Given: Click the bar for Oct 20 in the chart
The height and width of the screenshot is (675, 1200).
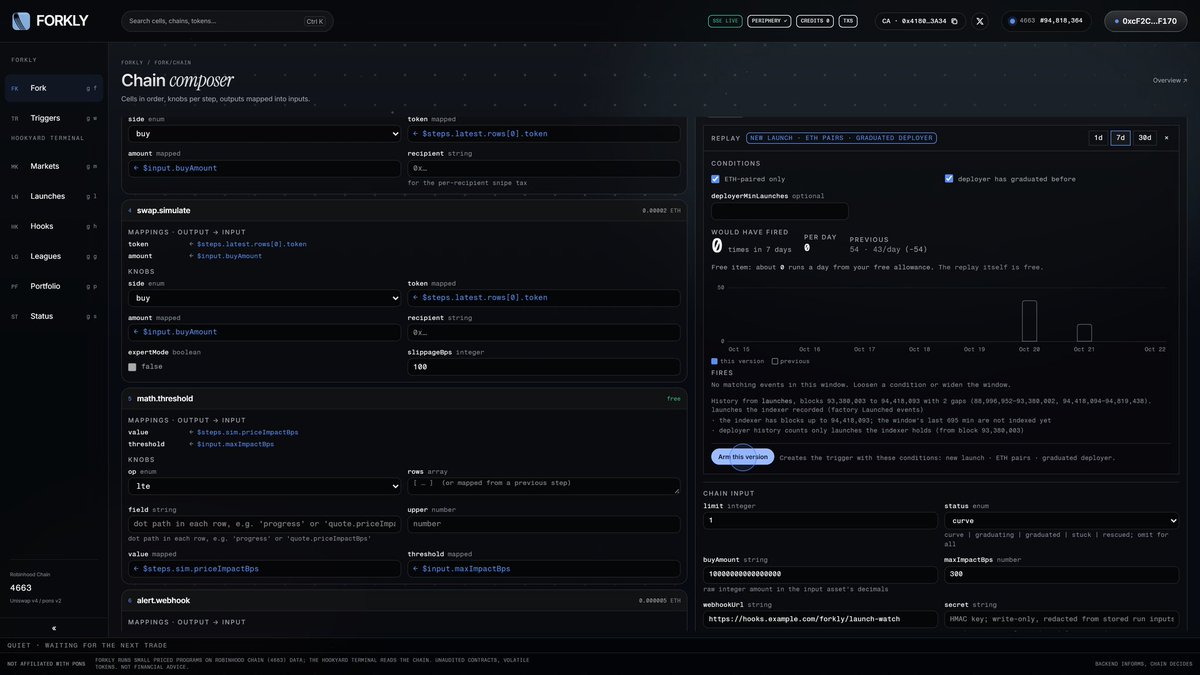Looking at the screenshot, I should [1029, 321].
